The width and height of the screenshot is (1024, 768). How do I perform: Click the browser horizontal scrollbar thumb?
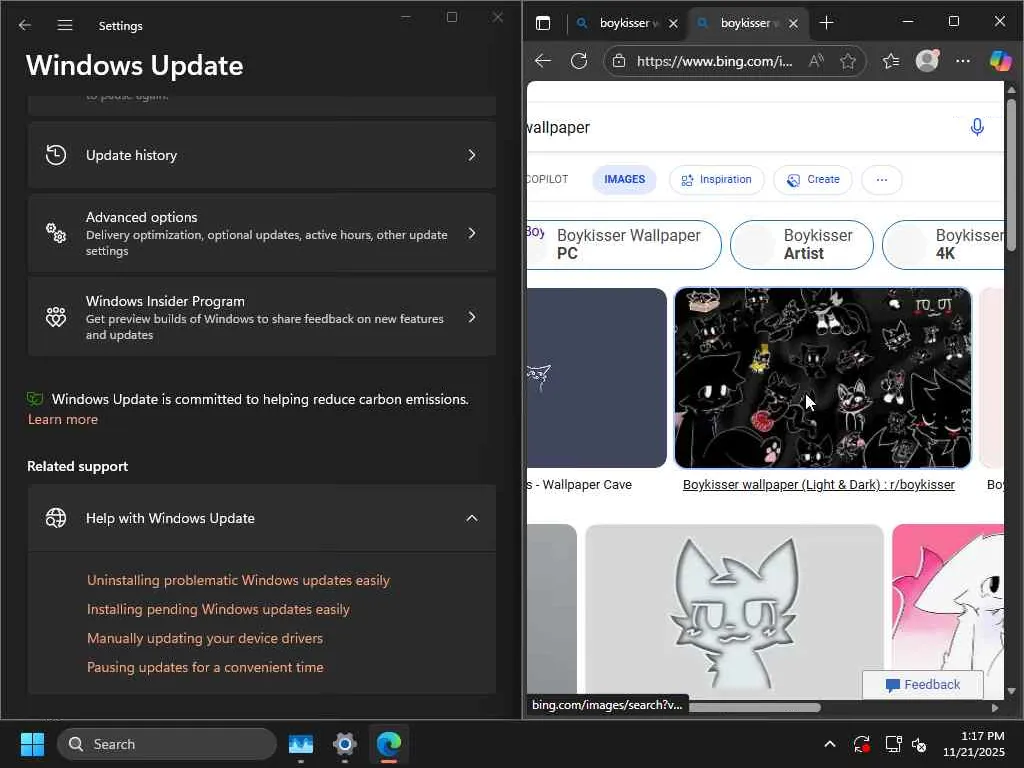[x=753, y=708]
